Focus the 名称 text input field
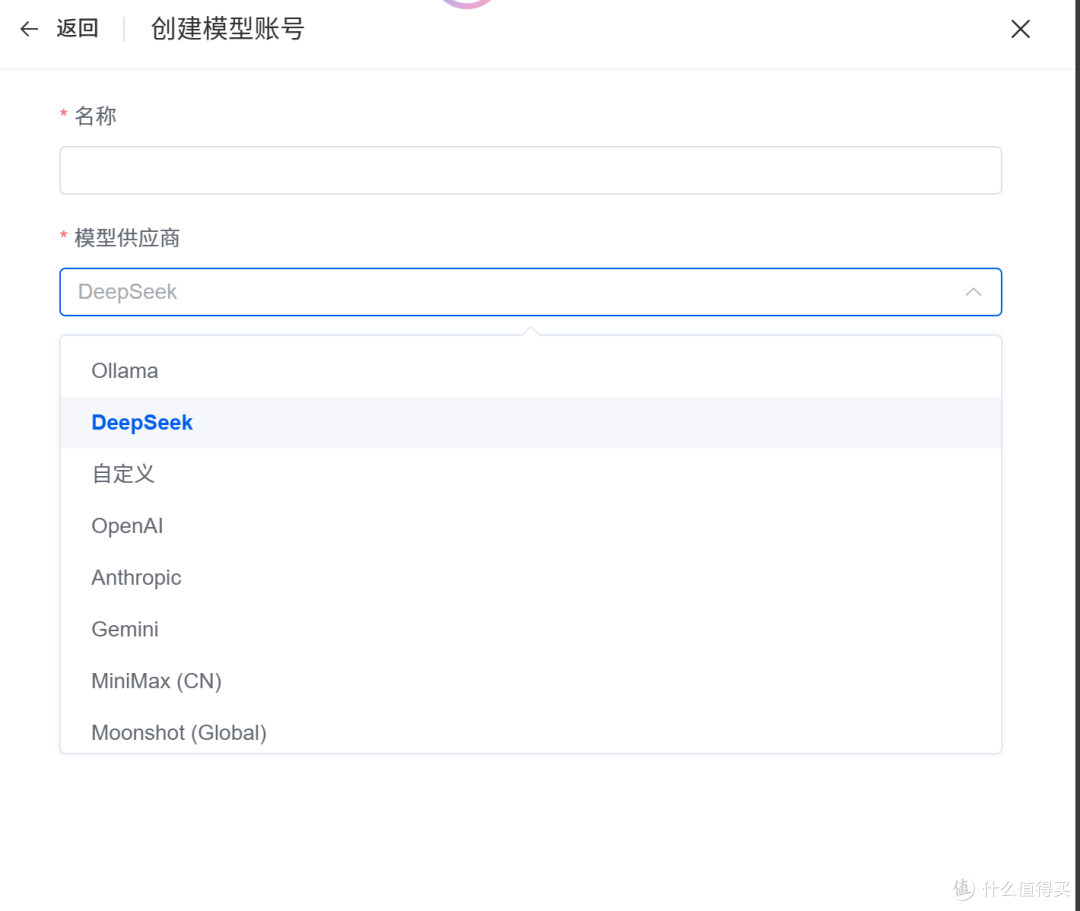1080x911 pixels. point(530,170)
